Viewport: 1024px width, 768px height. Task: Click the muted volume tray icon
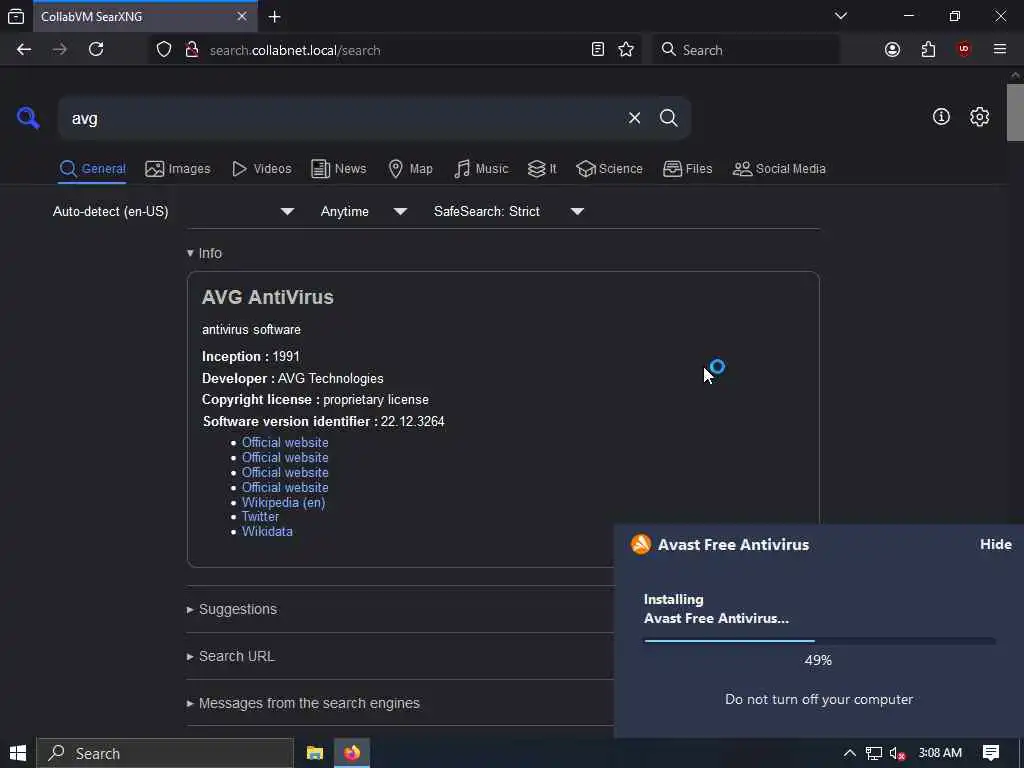click(x=898, y=754)
